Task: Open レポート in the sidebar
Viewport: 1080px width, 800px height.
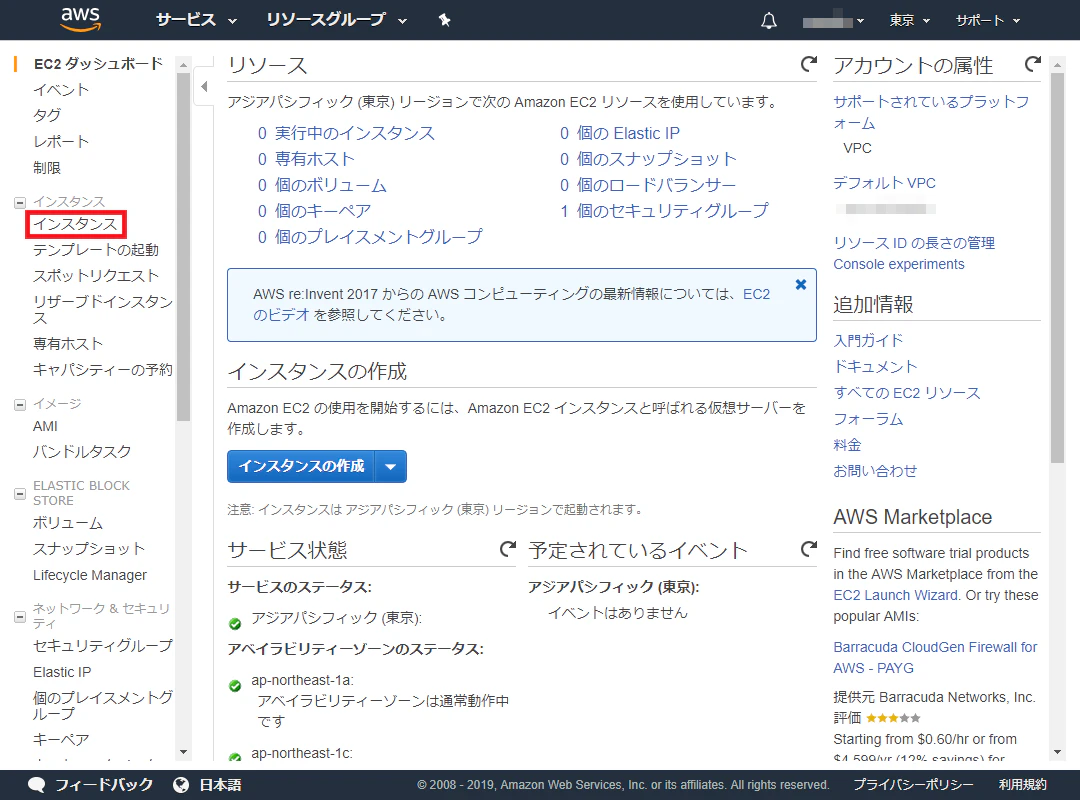Action: point(61,141)
